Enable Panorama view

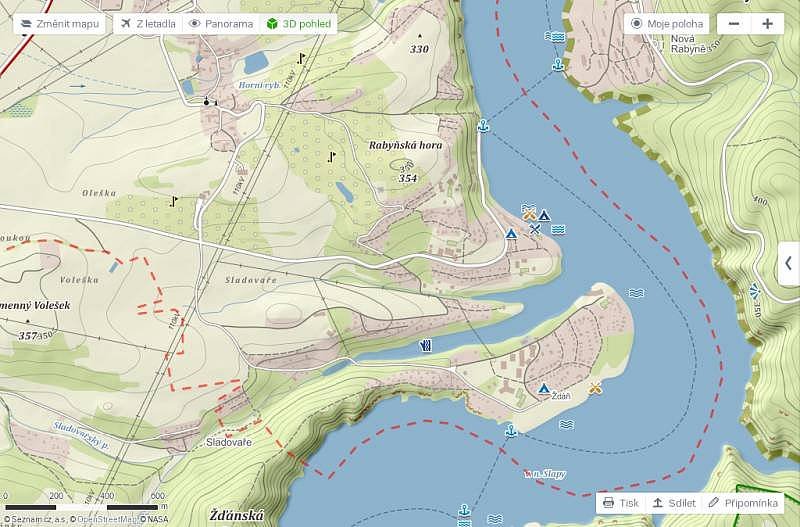[x=221, y=24]
